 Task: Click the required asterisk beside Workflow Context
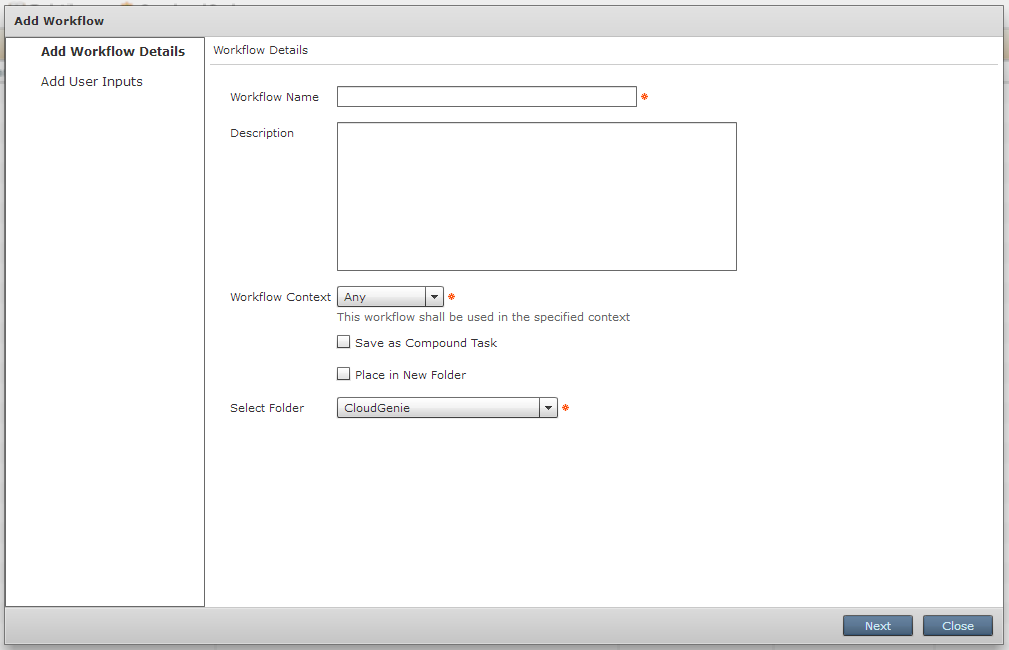point(451,296)
